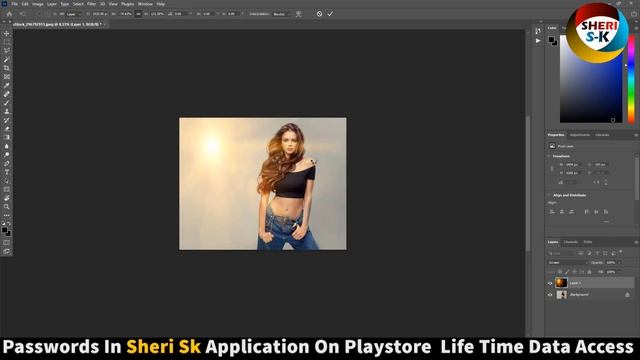Select the History Brush tool

7,120
